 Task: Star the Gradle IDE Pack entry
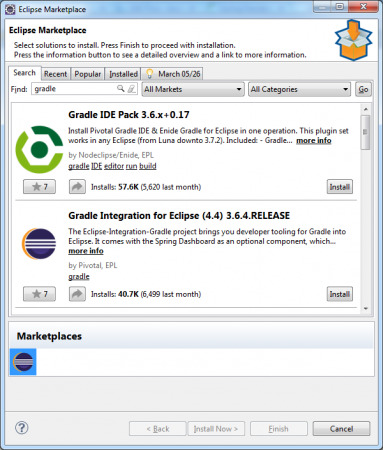39,187
